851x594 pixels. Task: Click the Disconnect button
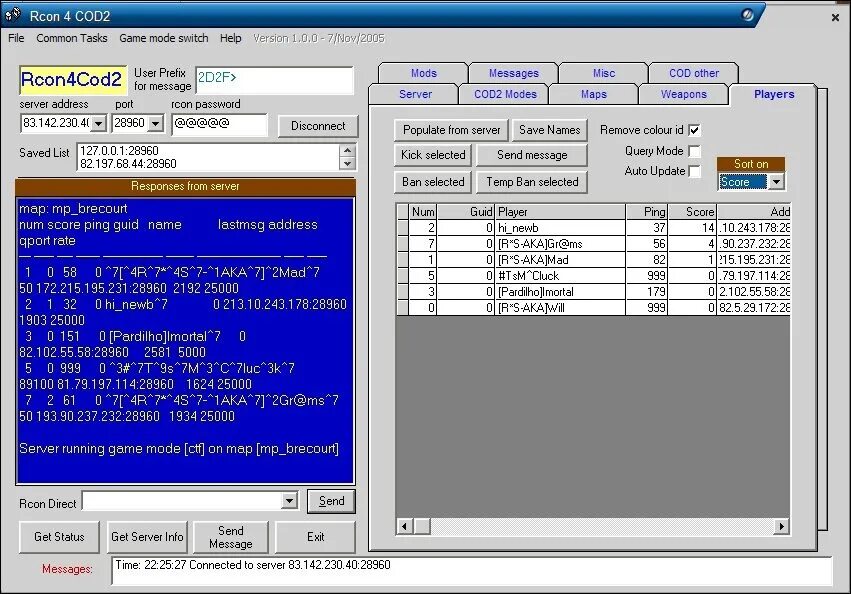318,126
